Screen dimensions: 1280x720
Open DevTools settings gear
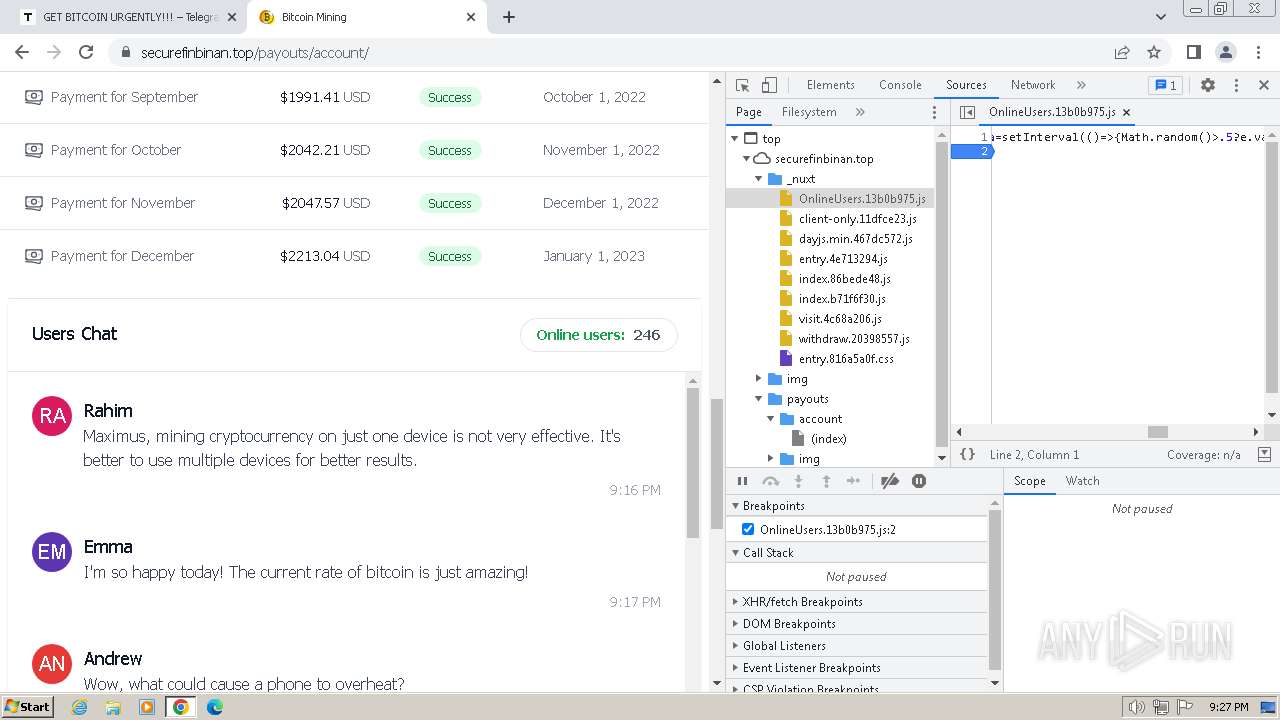pos(1208,85)
